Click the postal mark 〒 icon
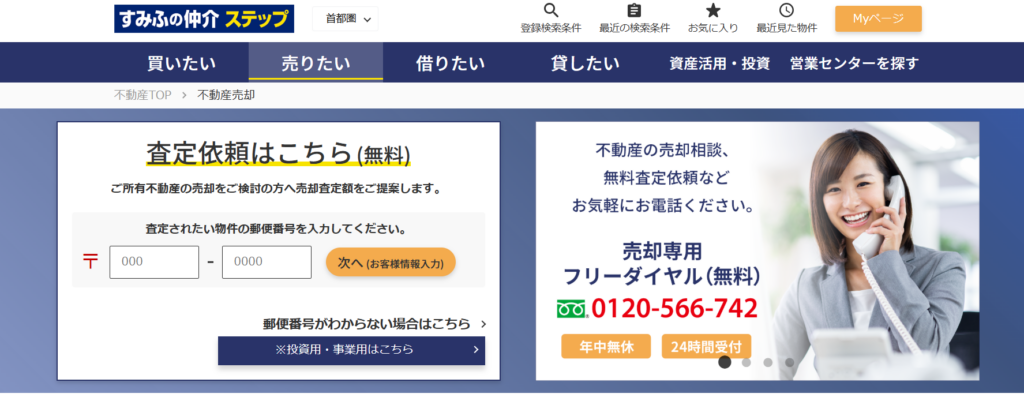Screen dimensions: 1024x401 (89, 262)
